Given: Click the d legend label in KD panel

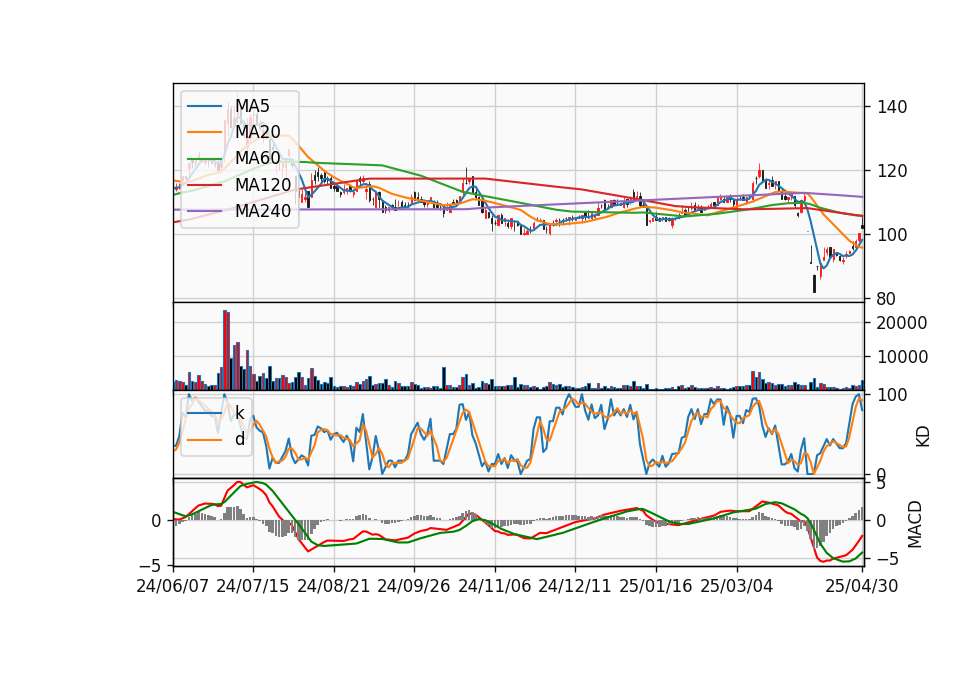Looking at the screenshot, I should click(240, 440).
